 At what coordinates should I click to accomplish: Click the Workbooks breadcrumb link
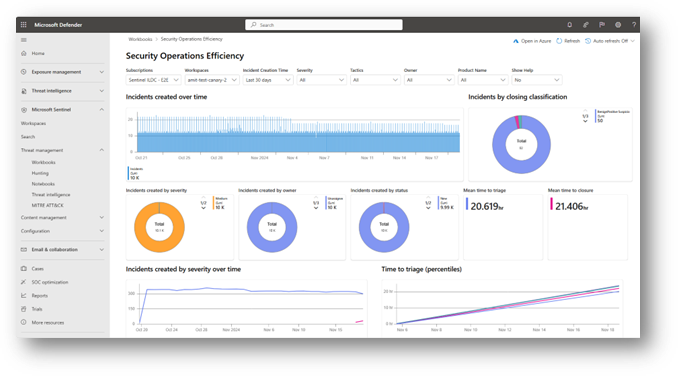[140, 39]
